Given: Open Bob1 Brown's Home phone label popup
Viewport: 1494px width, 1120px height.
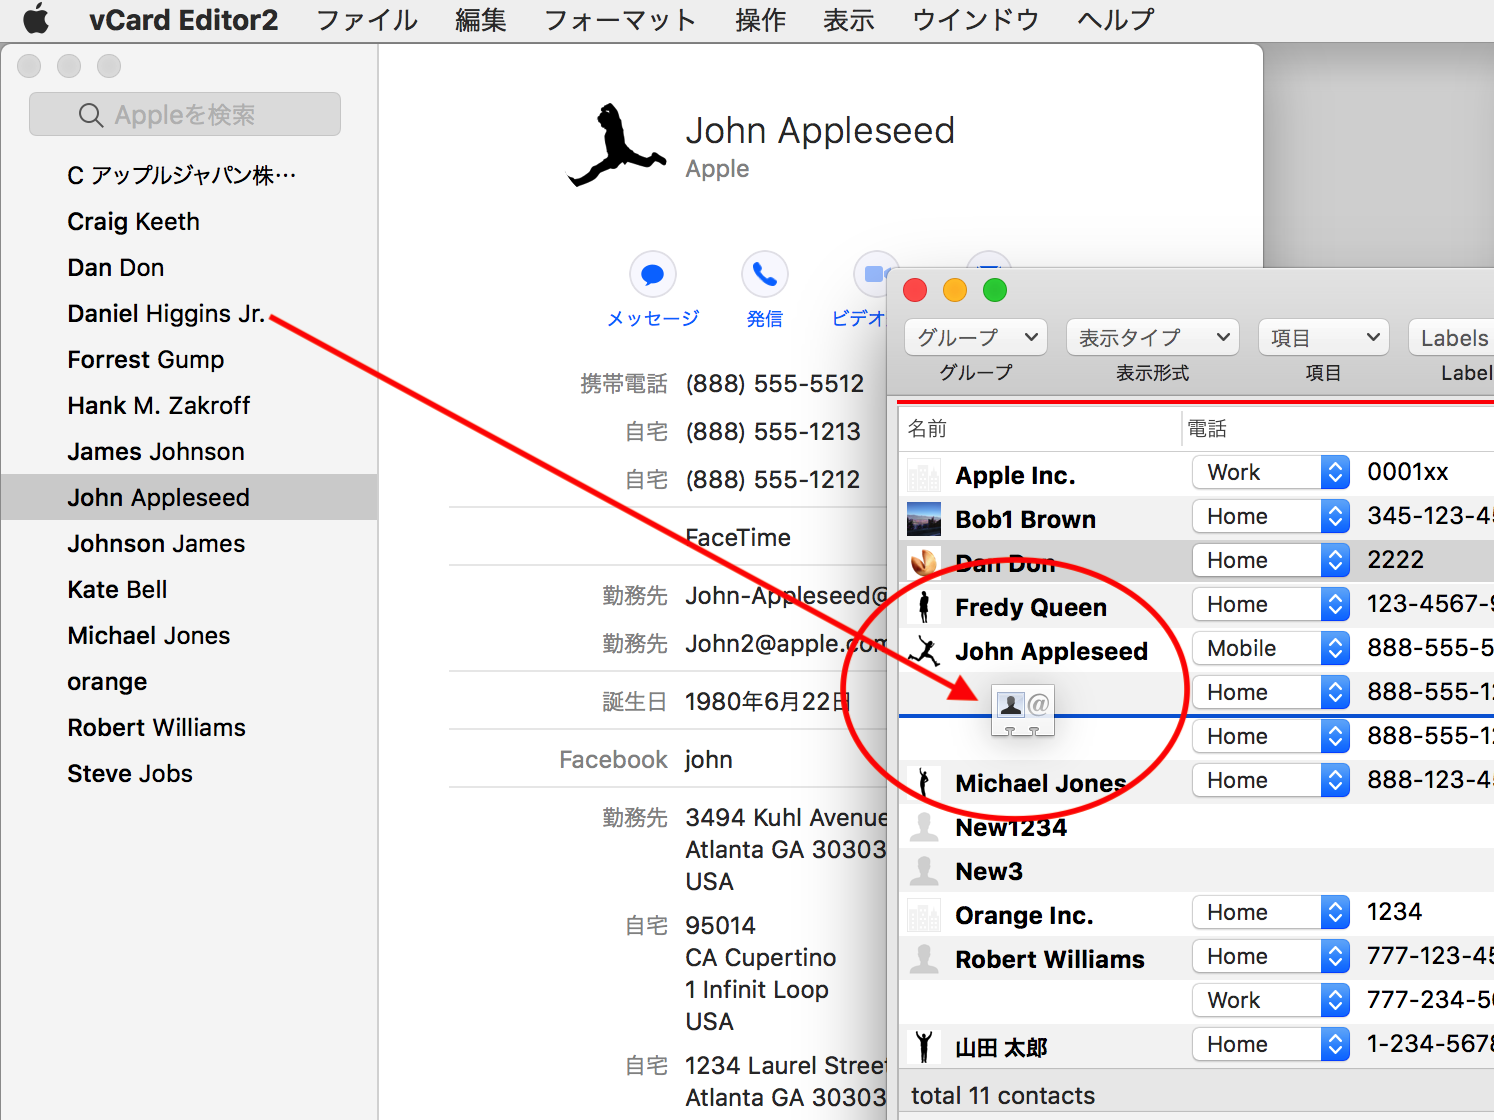Looking at the screenshot, I should click(1271, 516).
